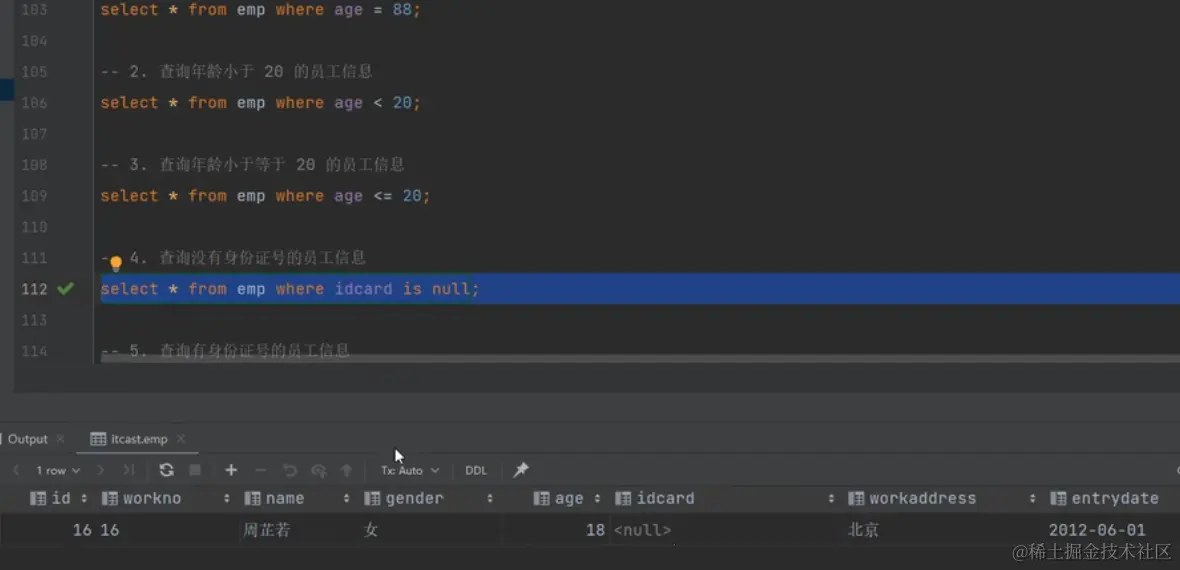Submit changes up arrow icon
Screen dimensions: 1180x570
click(346, 471)
